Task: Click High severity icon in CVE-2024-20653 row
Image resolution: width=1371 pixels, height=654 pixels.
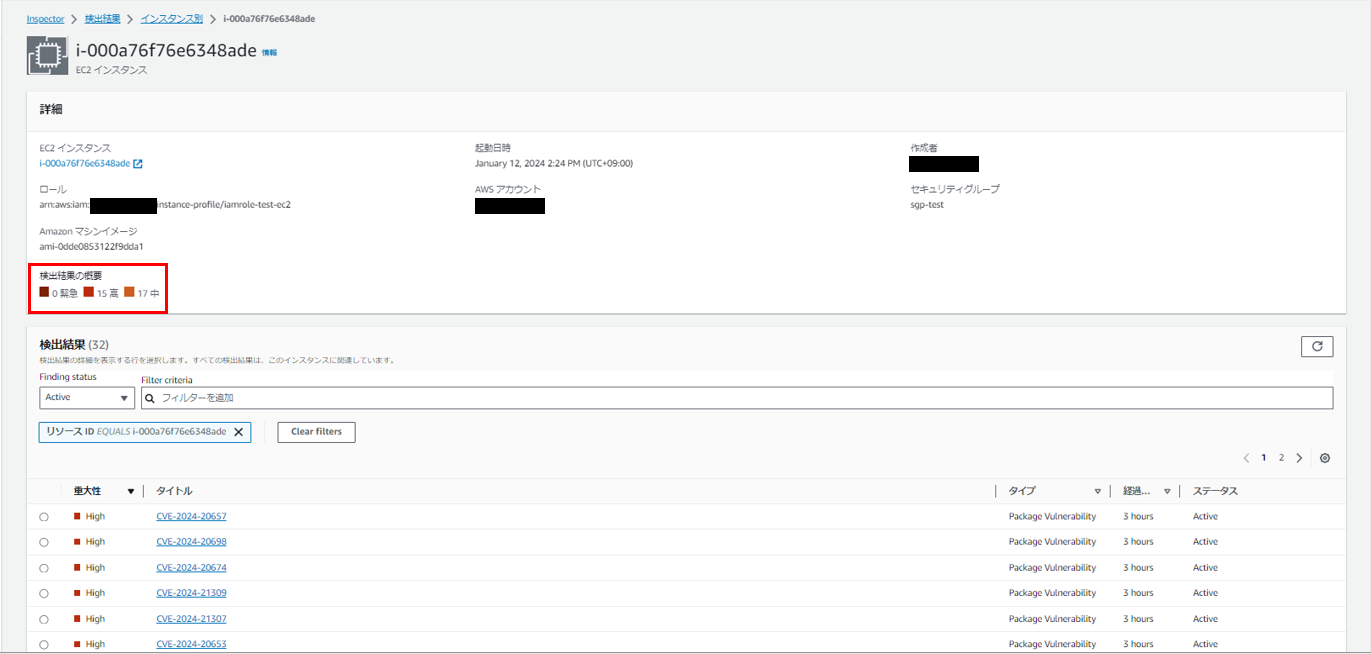Action: 77,644
